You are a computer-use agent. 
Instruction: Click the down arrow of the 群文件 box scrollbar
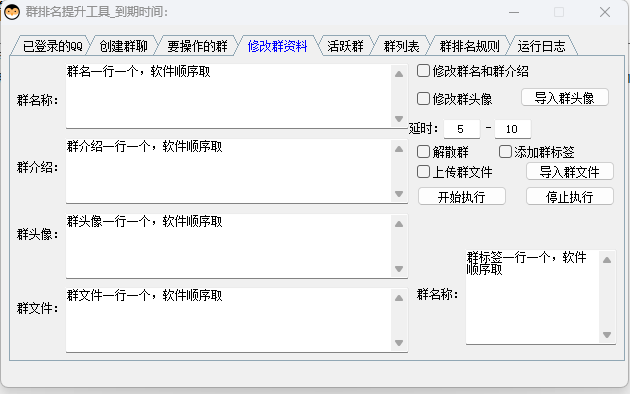coord(399,343)
